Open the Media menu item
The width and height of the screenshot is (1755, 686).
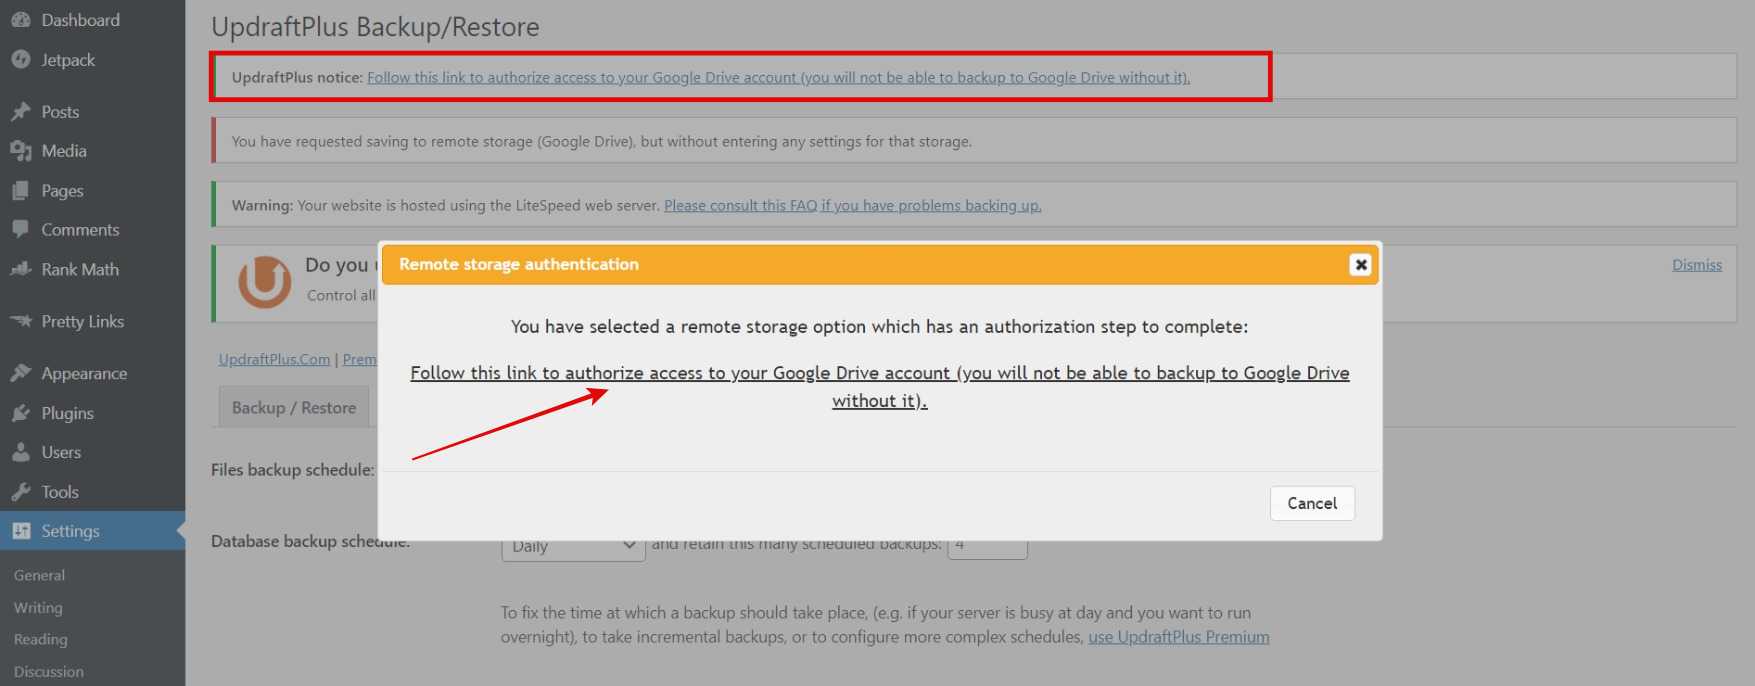pos(64,151)
